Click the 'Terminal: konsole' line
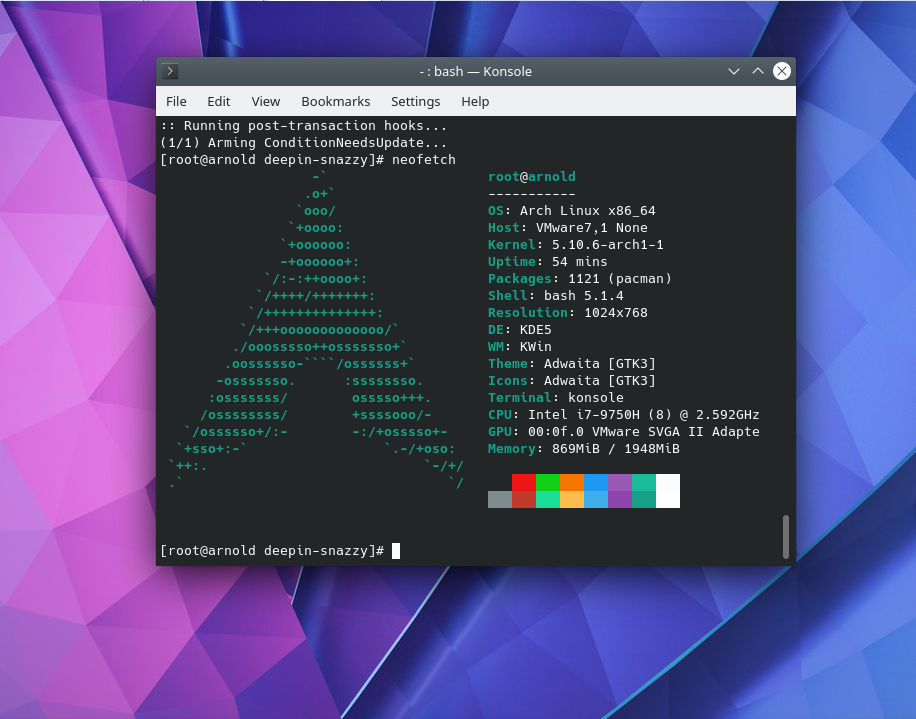916x719 pixels. point(556,397)
